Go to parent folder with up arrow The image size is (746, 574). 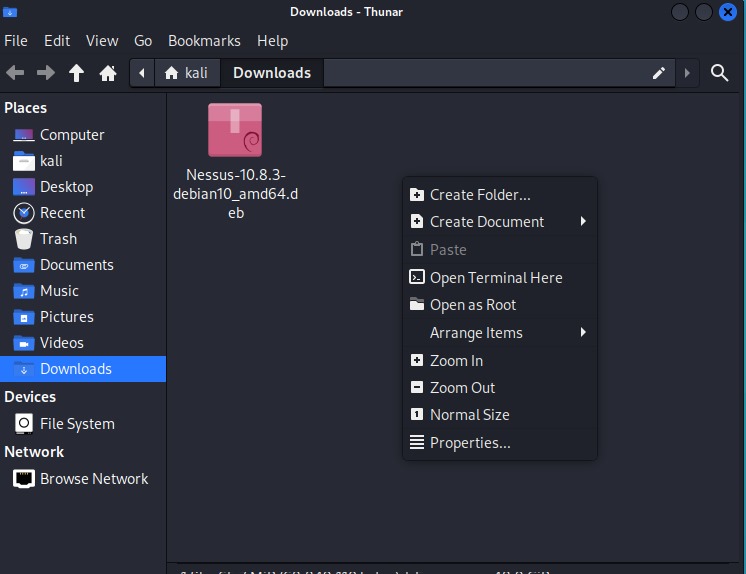(76, 73)
